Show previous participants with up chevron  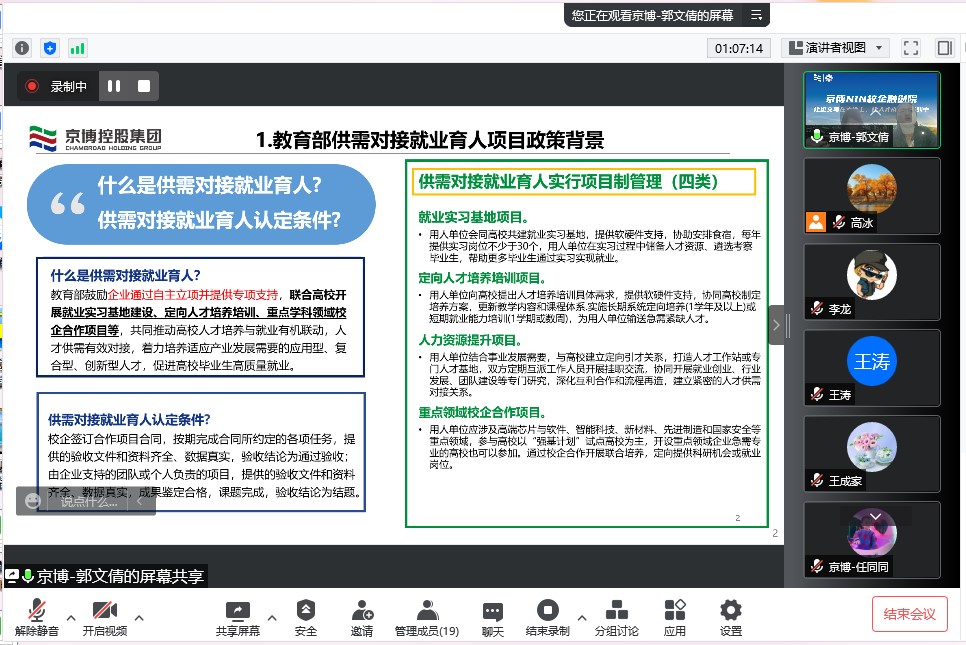pyautogui.click(x=875, y=112)
